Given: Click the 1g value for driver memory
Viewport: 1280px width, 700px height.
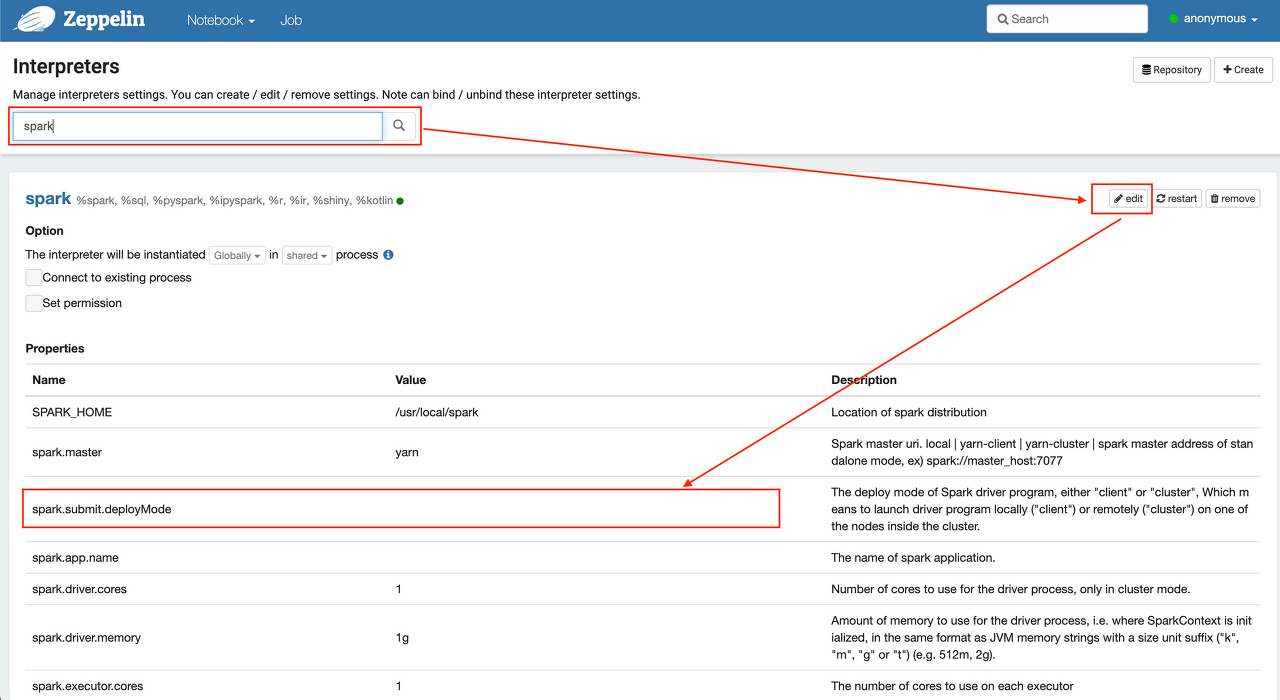Looking at the screenshot, I should point(402,637).
